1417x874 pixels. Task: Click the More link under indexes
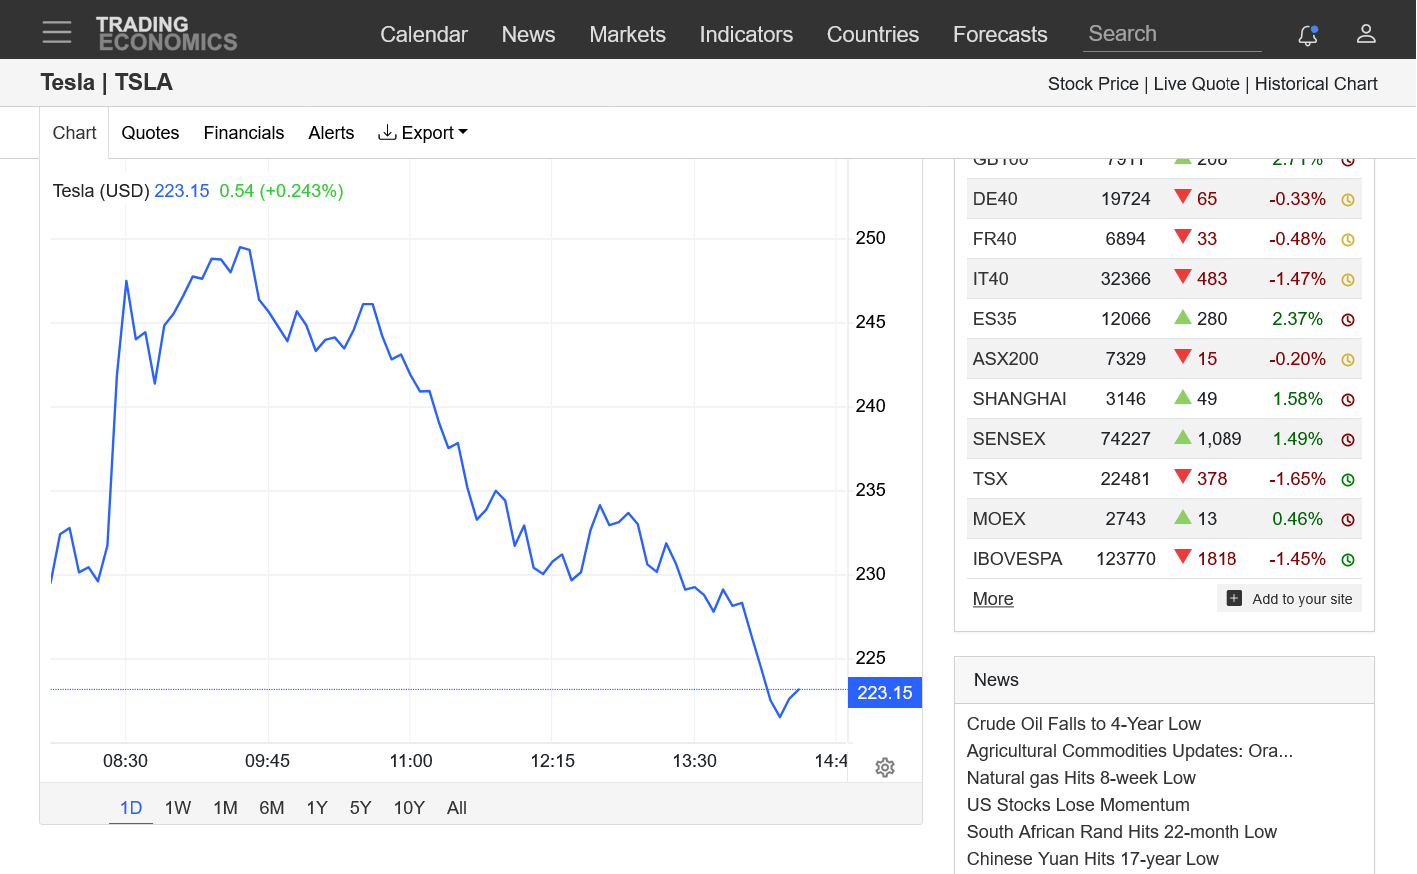[993, 599]
